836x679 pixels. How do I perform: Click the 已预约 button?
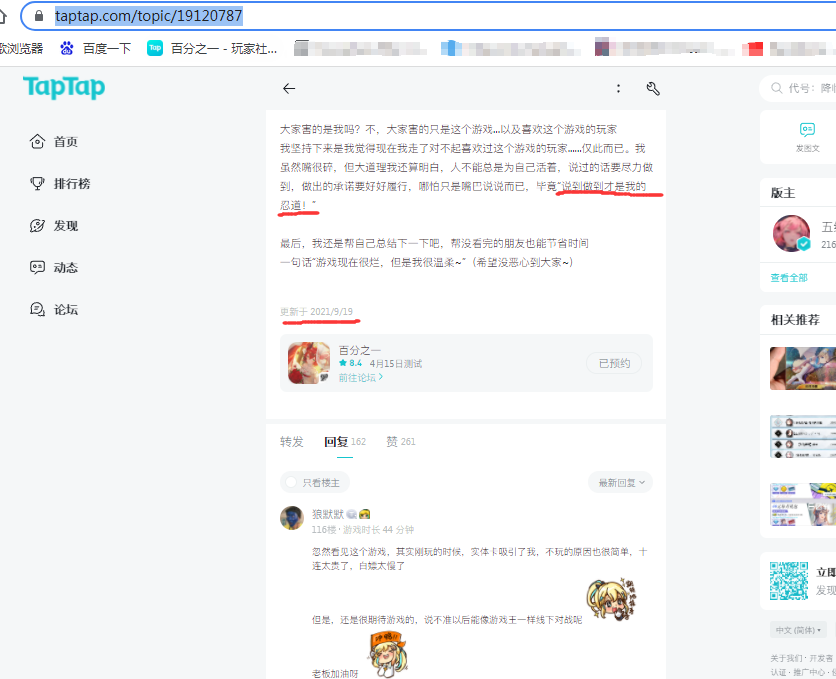pos(614,363)
